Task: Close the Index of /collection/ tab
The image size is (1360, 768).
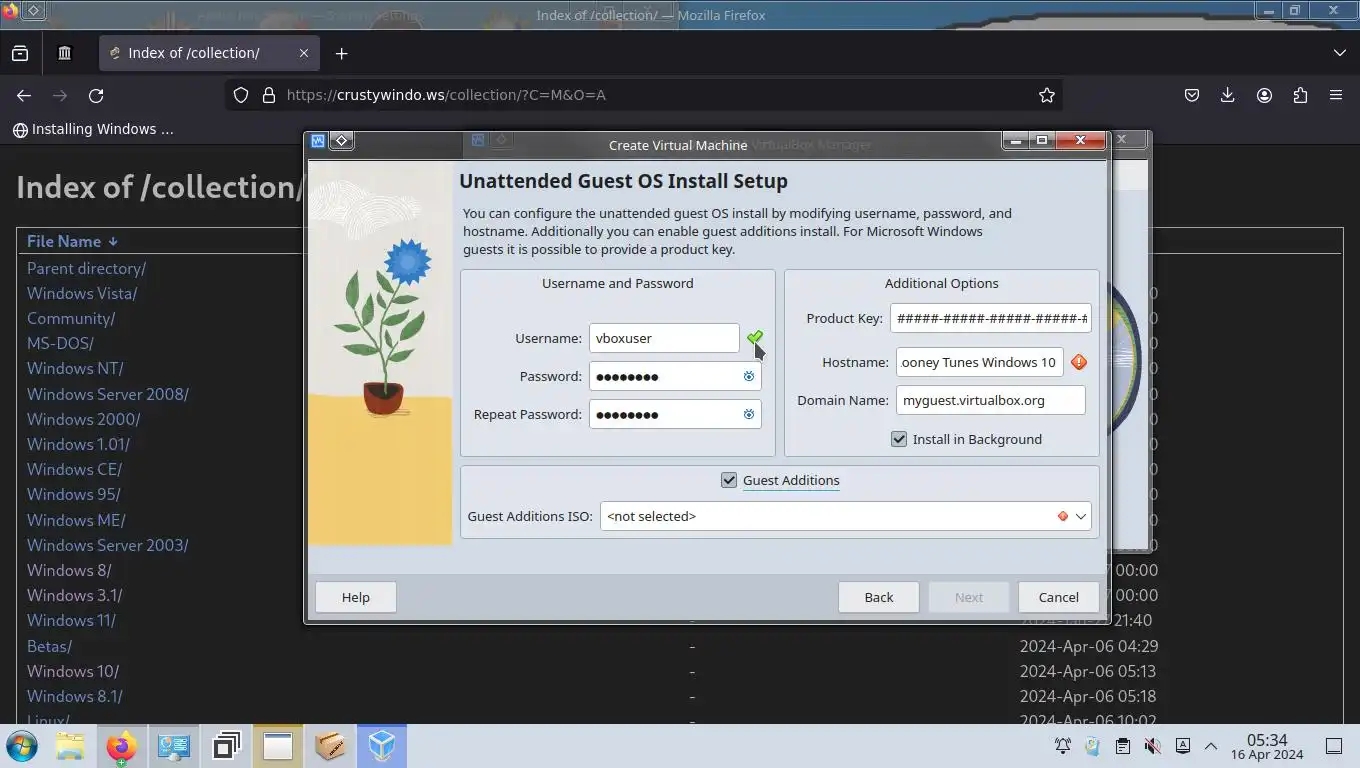Action: pyautogui.click(x=304, y=53)
